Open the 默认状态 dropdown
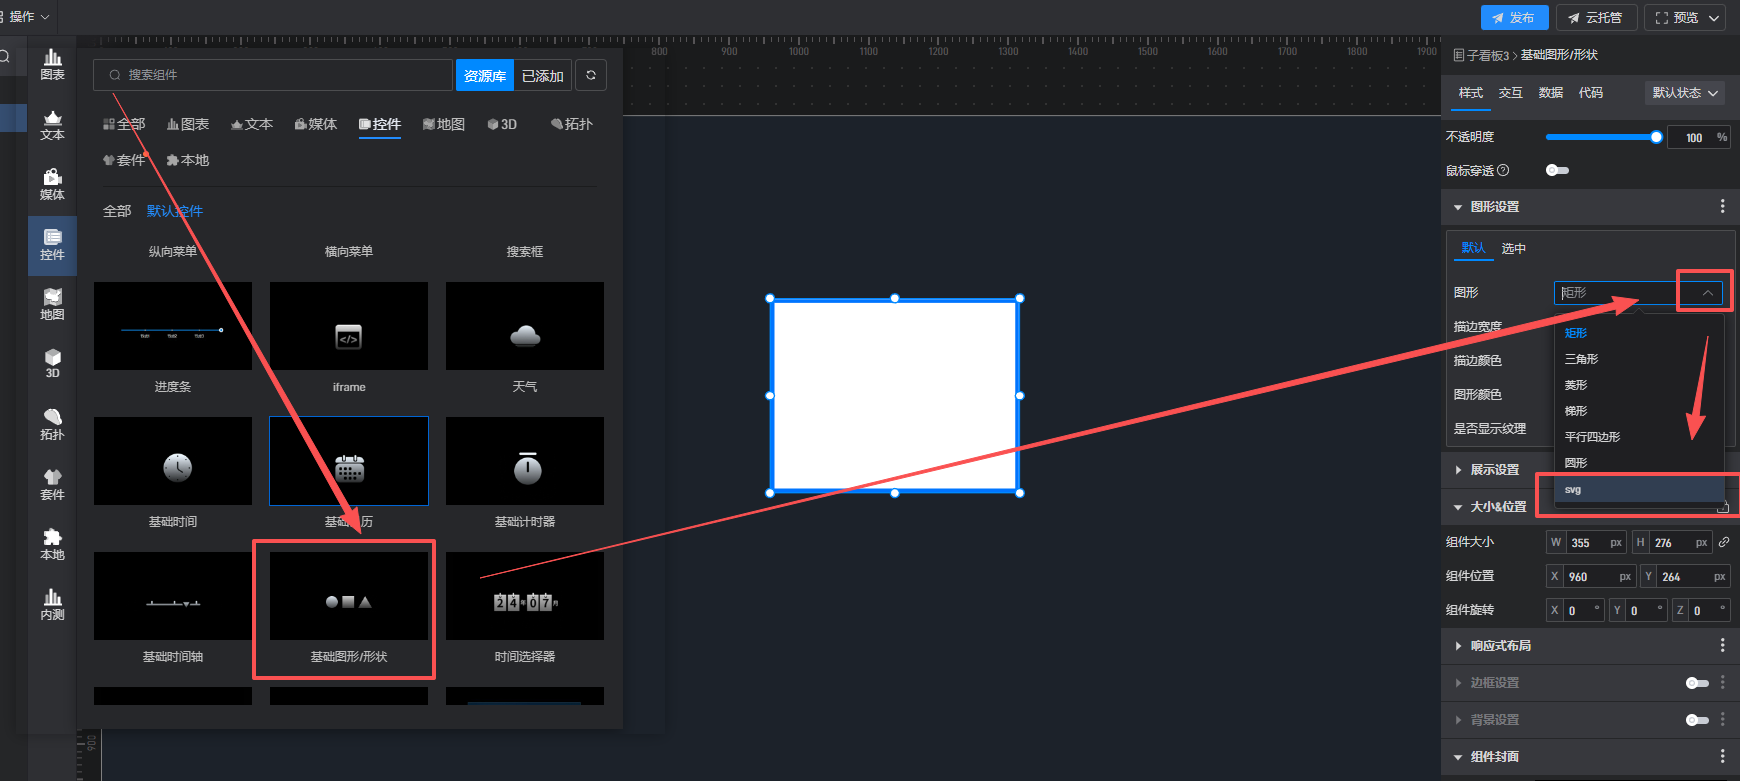Viewport: 1740px width, 781px height. pyautogui.click(x=1685, y=93)
